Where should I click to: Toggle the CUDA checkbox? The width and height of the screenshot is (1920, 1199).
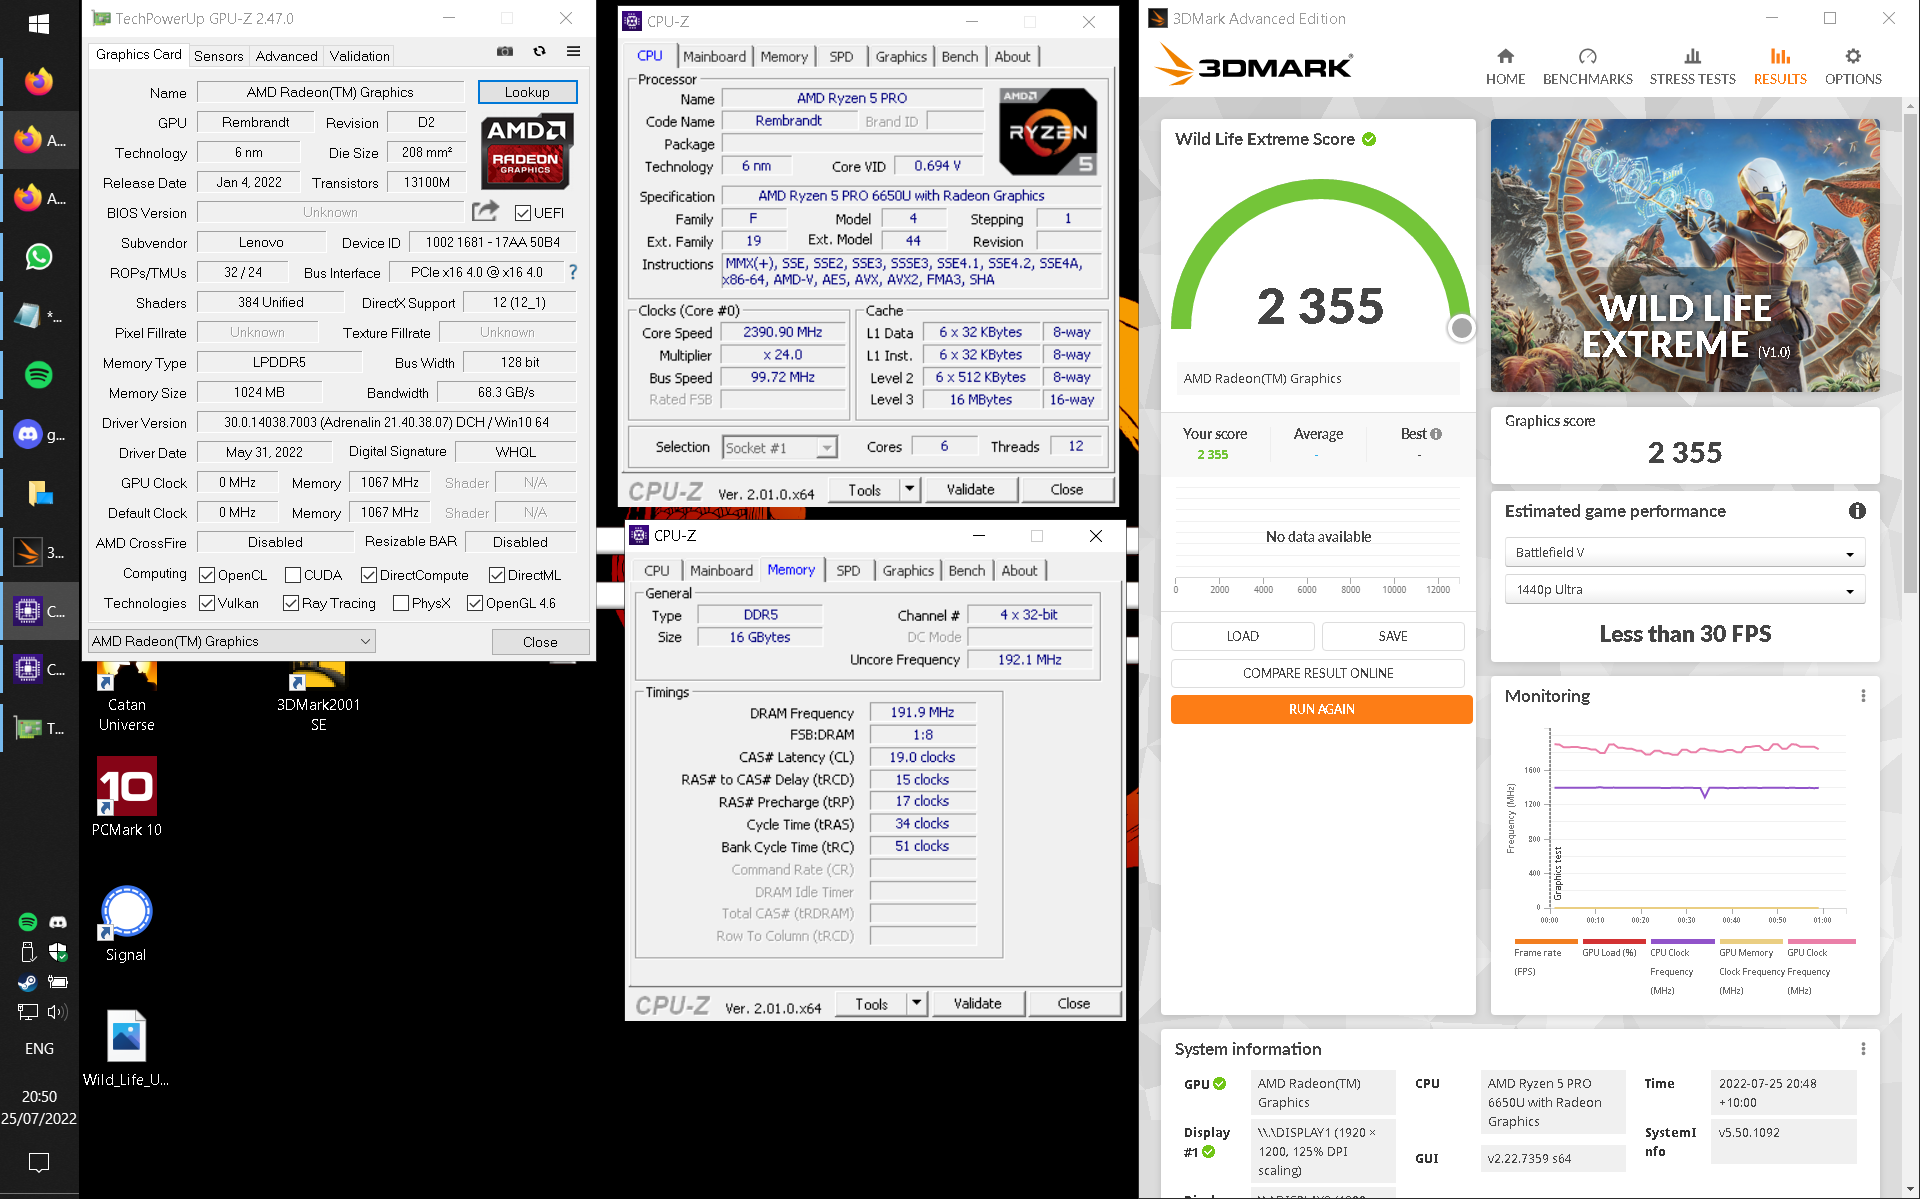point(293,575)
